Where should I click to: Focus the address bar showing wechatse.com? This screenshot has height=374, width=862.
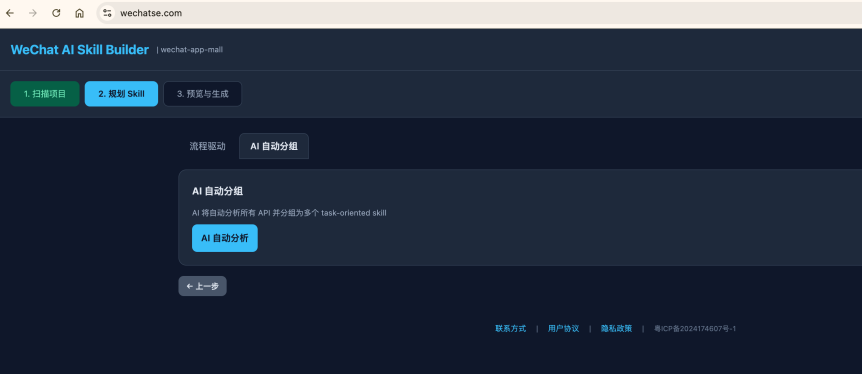[478, 13]
